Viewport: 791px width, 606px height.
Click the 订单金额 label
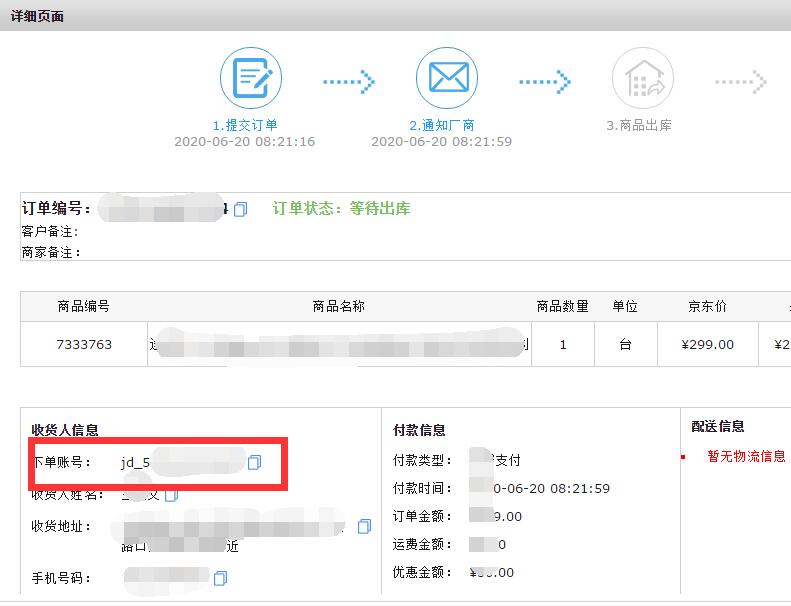[x=423, y=516]
